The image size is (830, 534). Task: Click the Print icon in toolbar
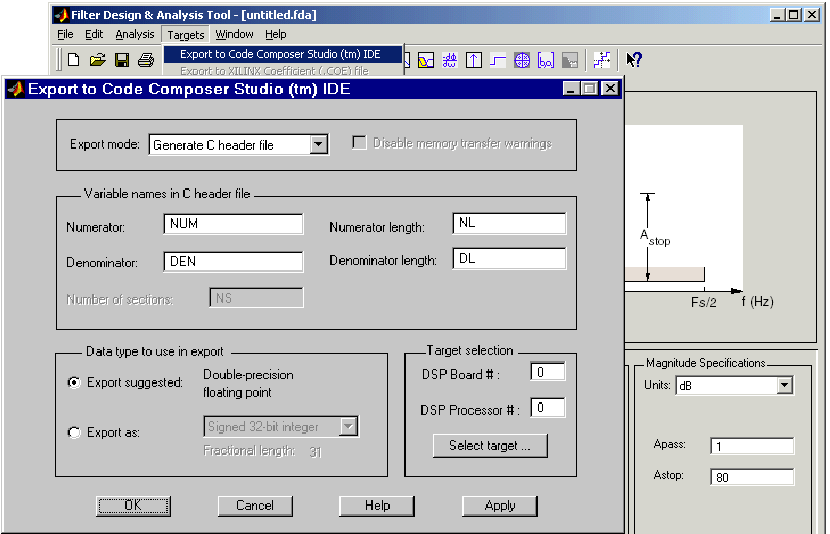[x=146, y=60]
